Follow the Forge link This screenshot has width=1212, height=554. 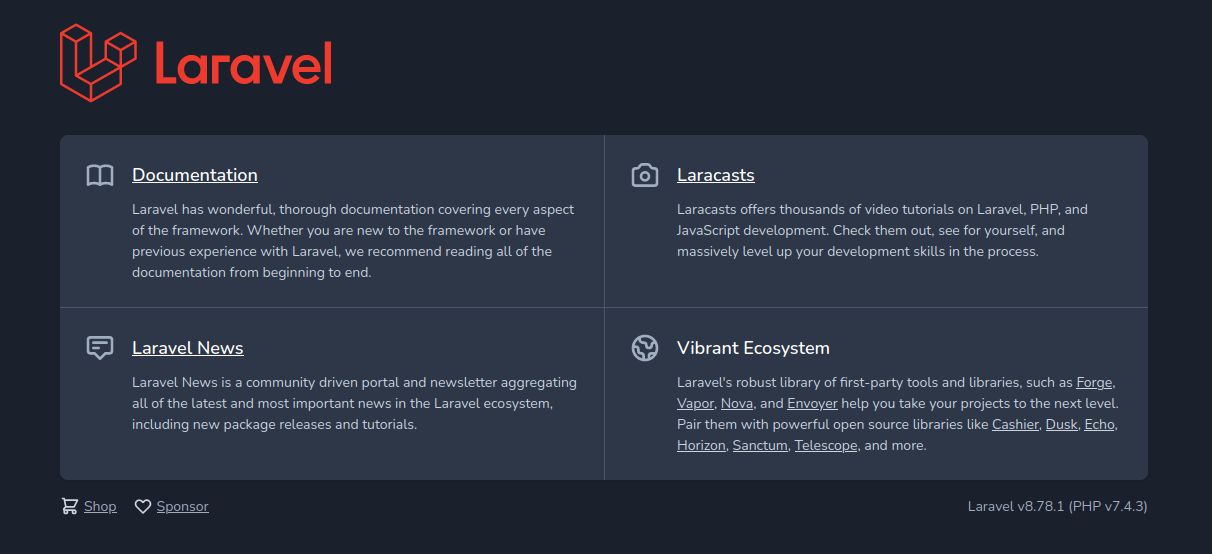pos(1094,382)
